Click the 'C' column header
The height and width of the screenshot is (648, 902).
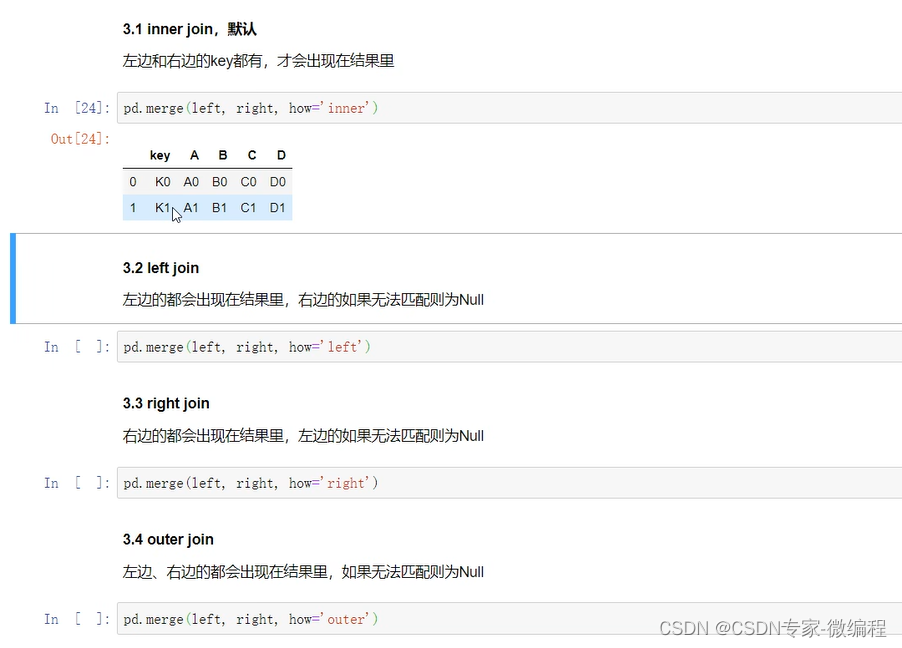tap(252, 155)
